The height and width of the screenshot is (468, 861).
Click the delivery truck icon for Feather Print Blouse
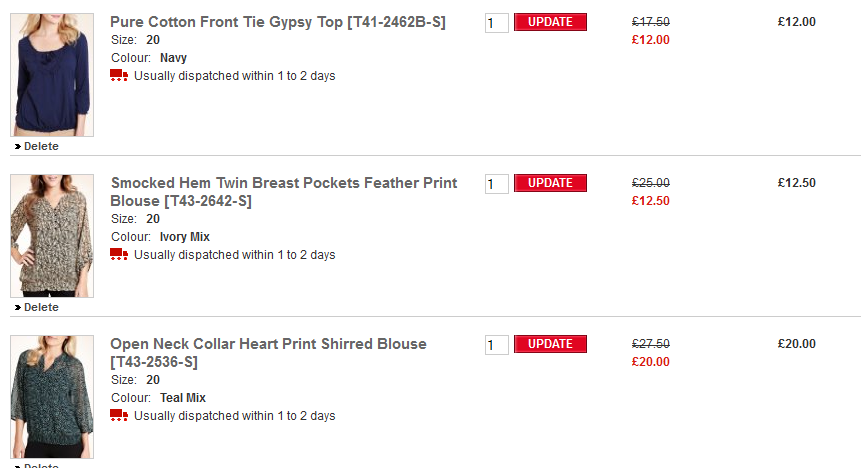[x=119, y=255]
